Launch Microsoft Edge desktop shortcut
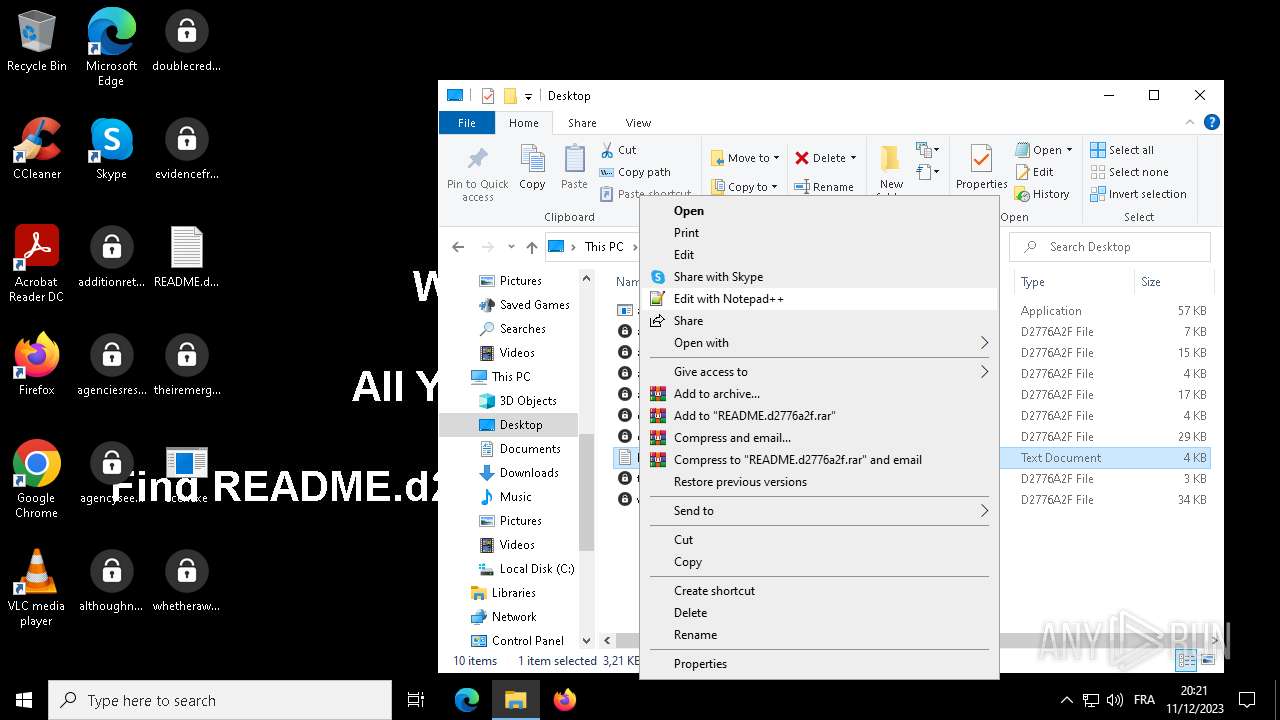The height and width of the screenshot is (720, 1280). pyautogui.click(x=111, y=48)
